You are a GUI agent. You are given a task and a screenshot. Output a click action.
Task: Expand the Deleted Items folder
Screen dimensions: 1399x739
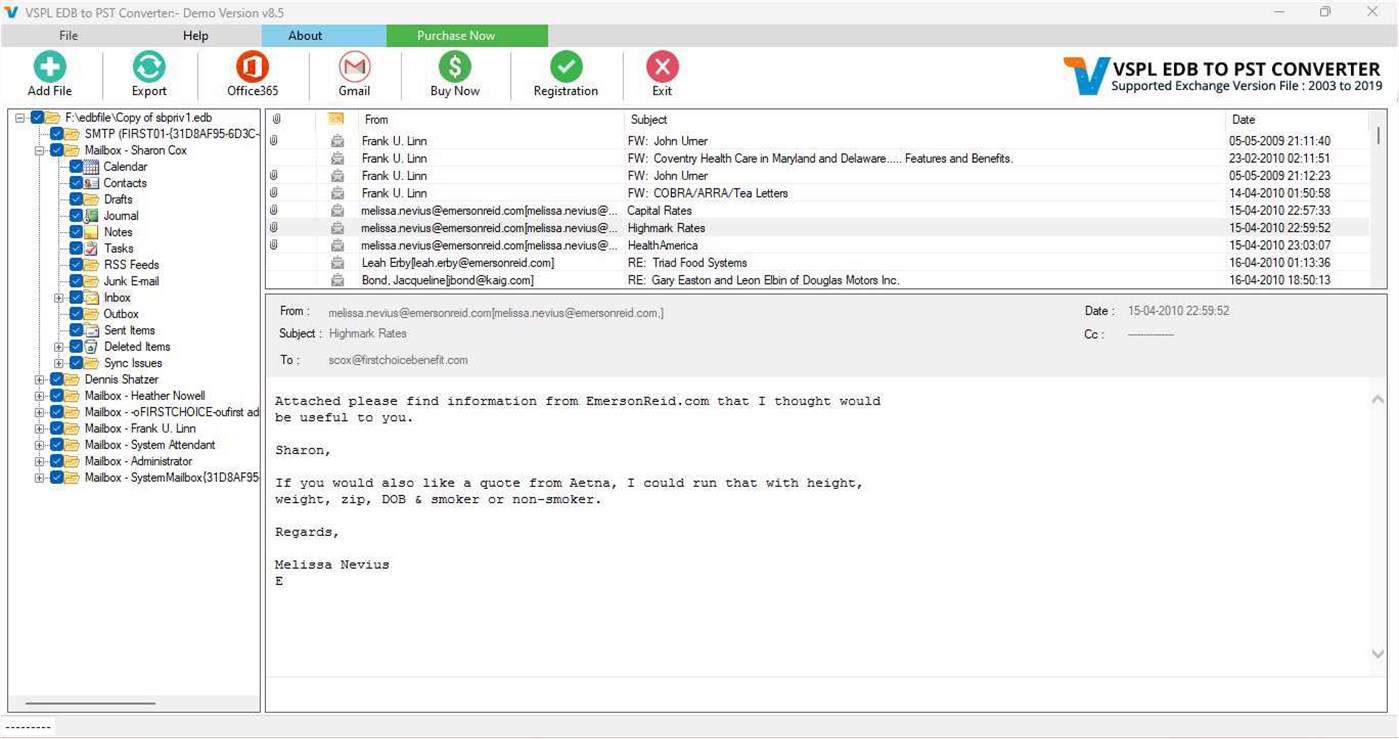58,346
